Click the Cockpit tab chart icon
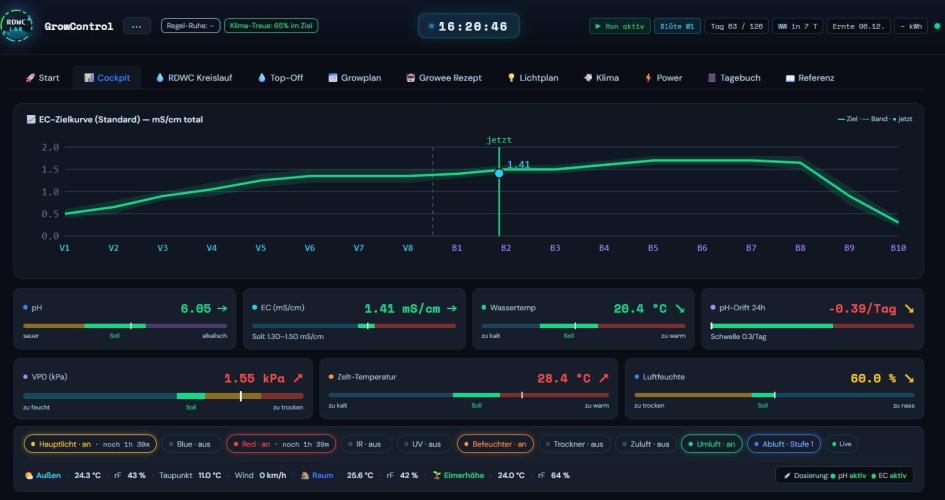 click(x=89, y=78)
